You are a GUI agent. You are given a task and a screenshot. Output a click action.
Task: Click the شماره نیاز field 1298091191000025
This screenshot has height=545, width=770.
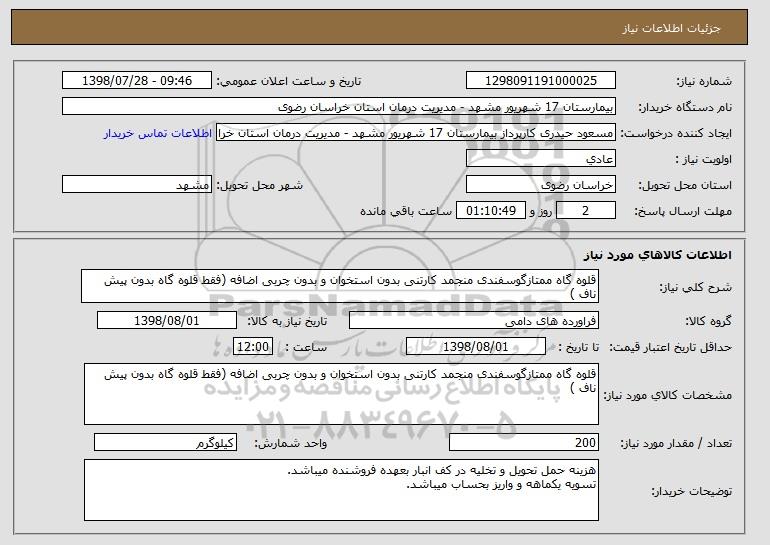541,81
